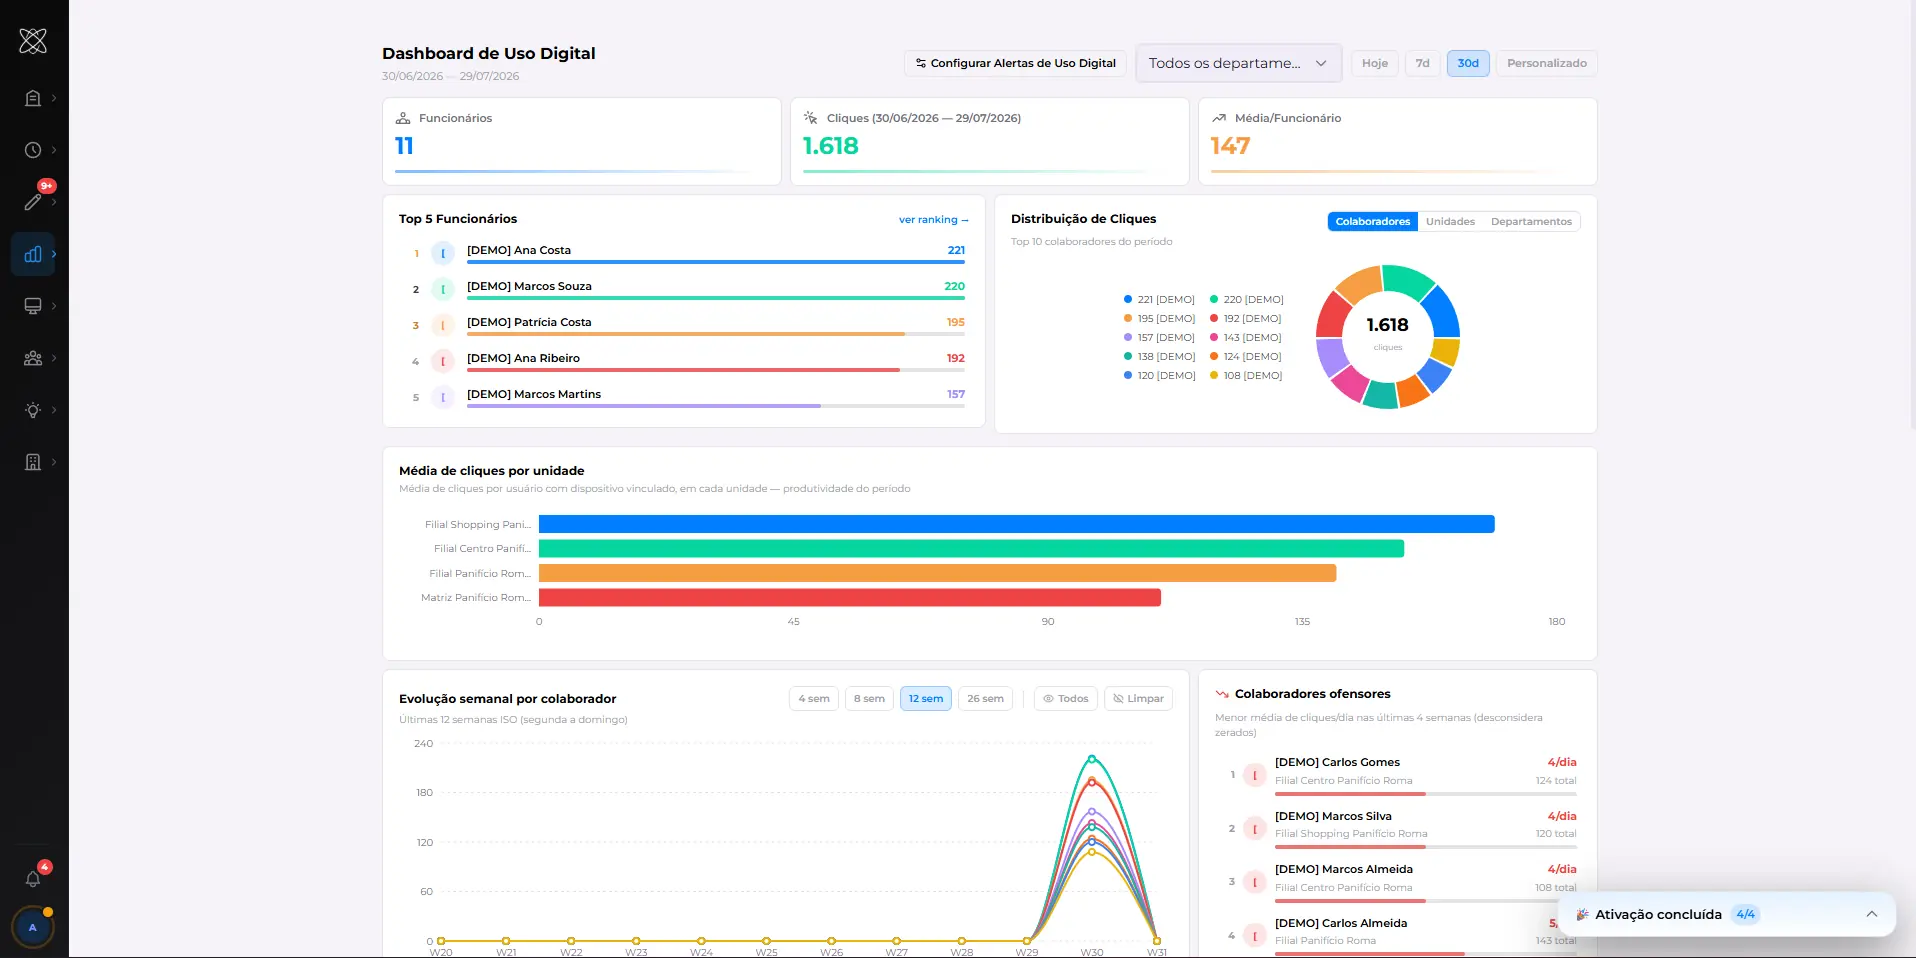
Task: Select the bar chart analytics sidebar icon
Action: point(33,254)
